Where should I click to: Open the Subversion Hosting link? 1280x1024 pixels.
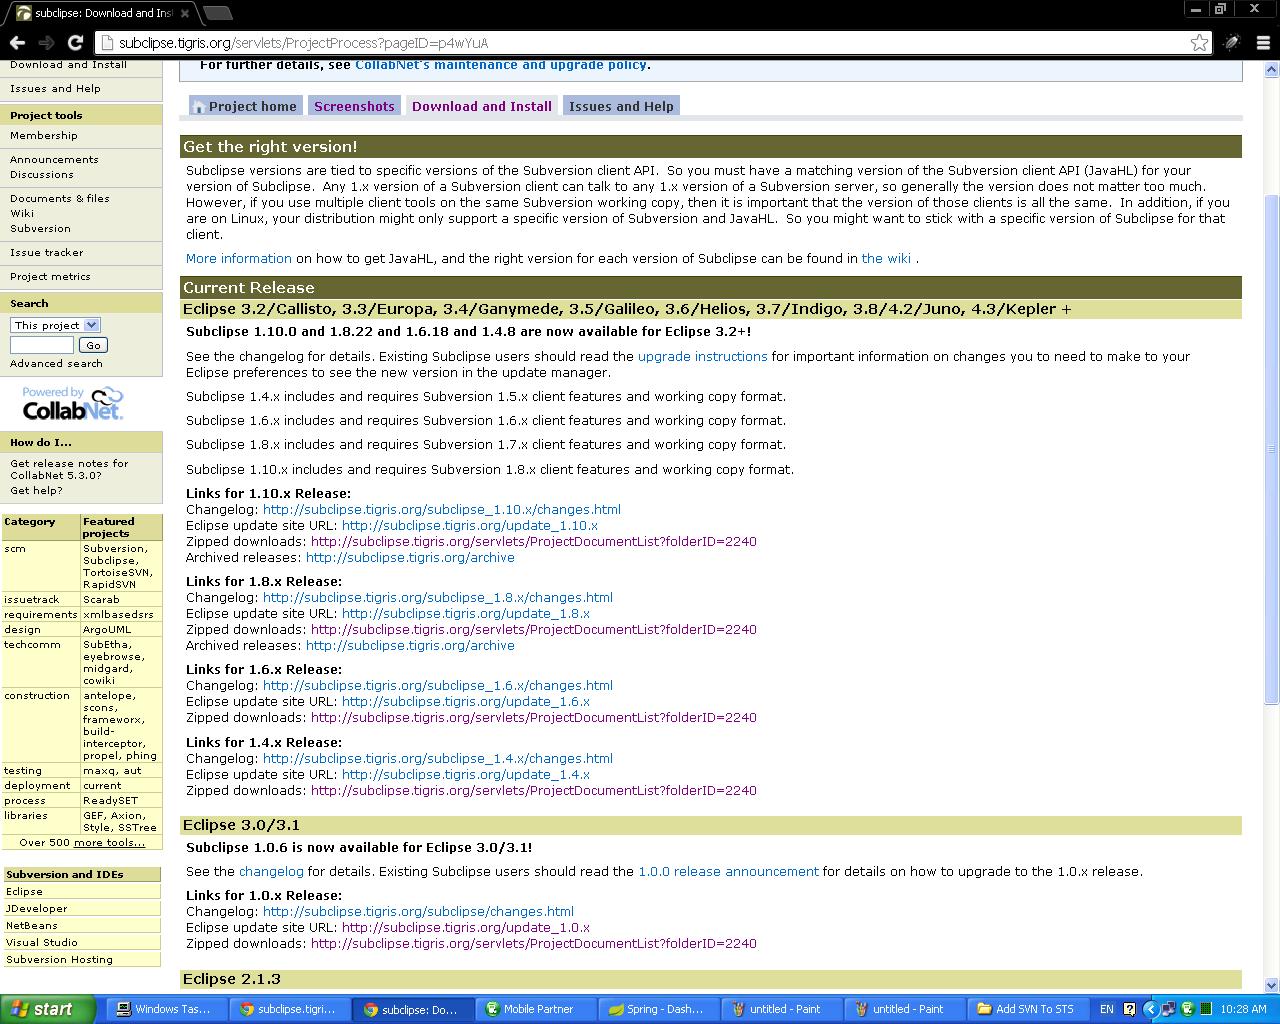59,959
